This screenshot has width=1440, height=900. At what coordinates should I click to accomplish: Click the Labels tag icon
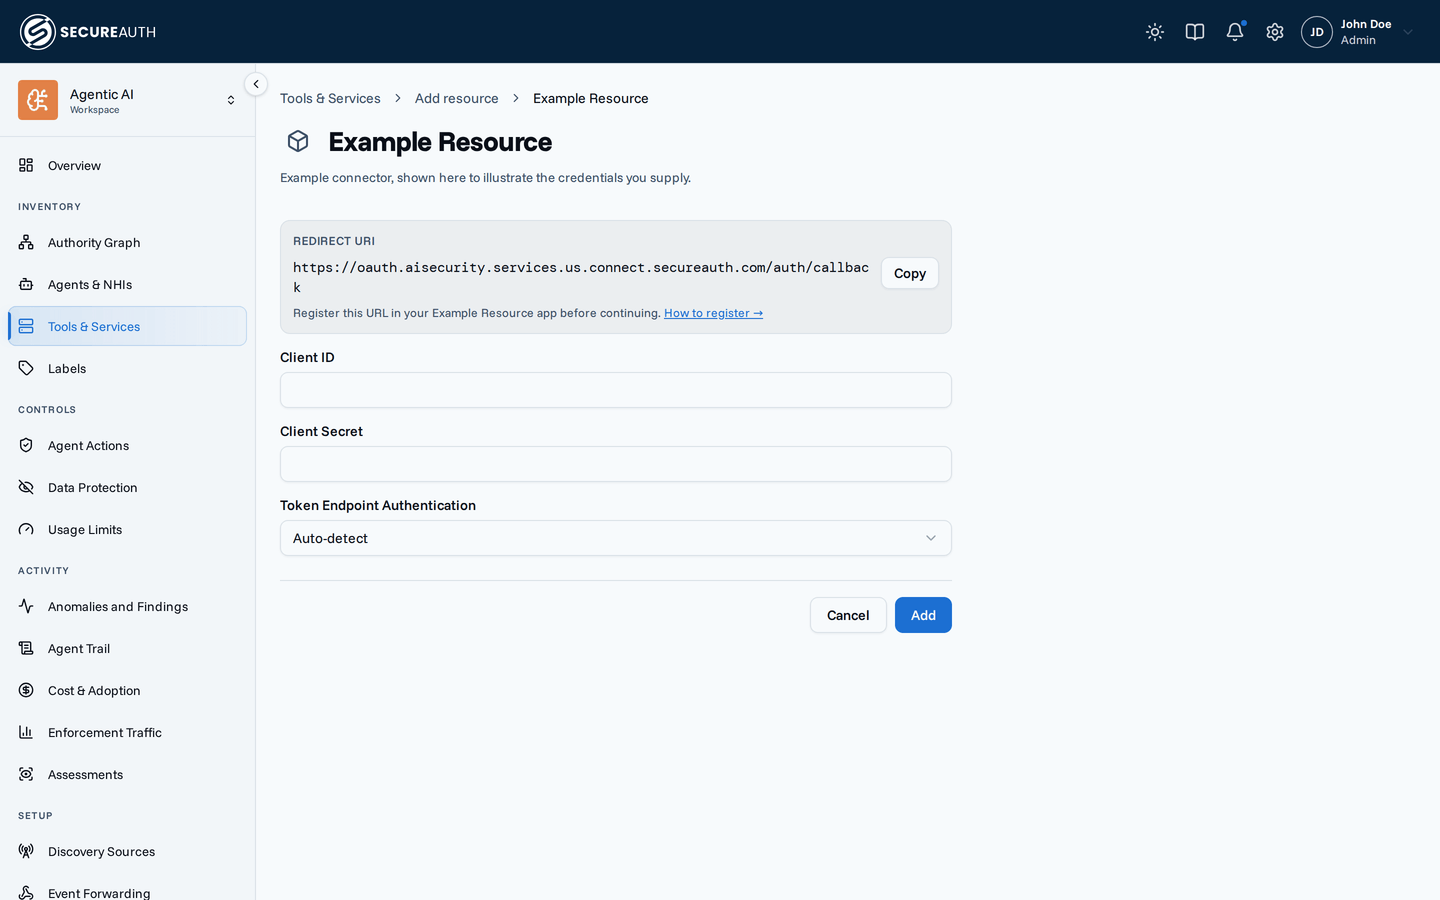point(26,368)
